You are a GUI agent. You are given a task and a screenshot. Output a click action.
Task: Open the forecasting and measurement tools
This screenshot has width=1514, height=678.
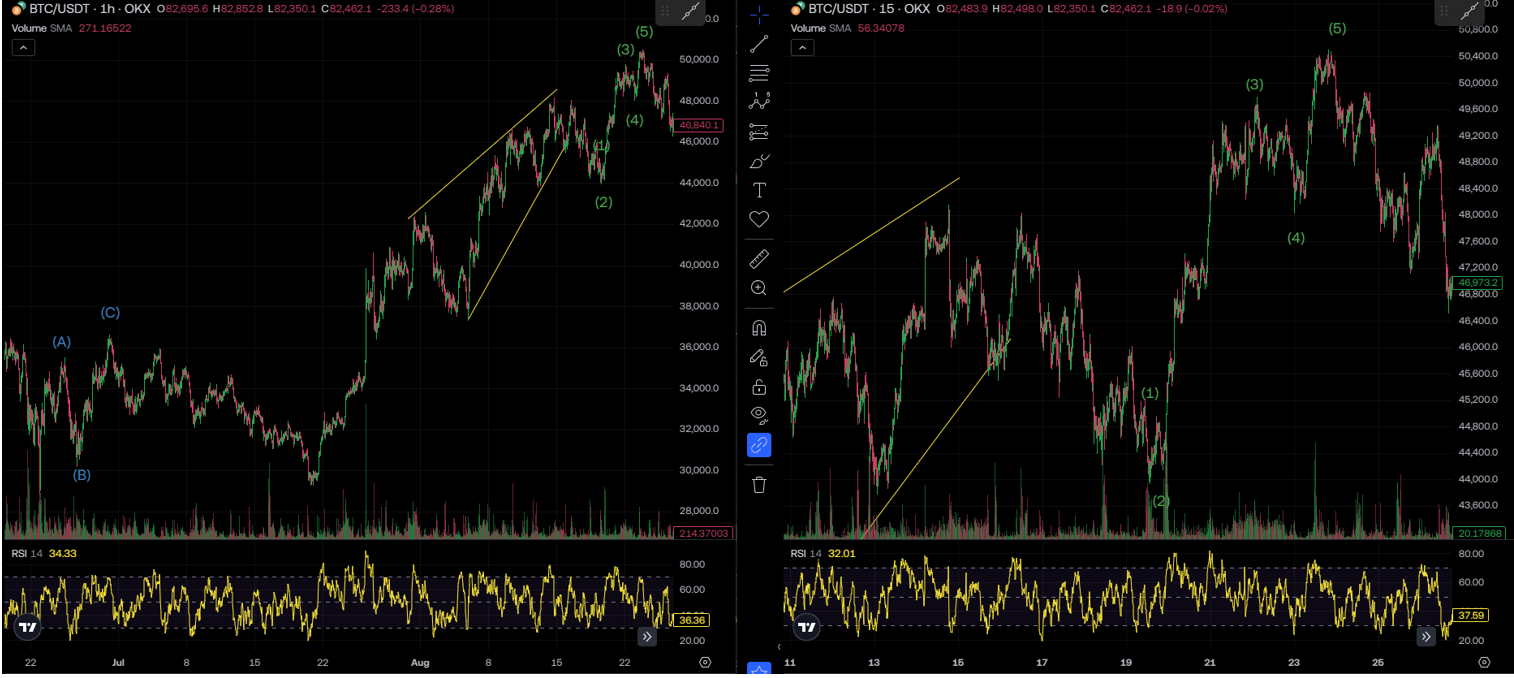[x=759, y=131]
